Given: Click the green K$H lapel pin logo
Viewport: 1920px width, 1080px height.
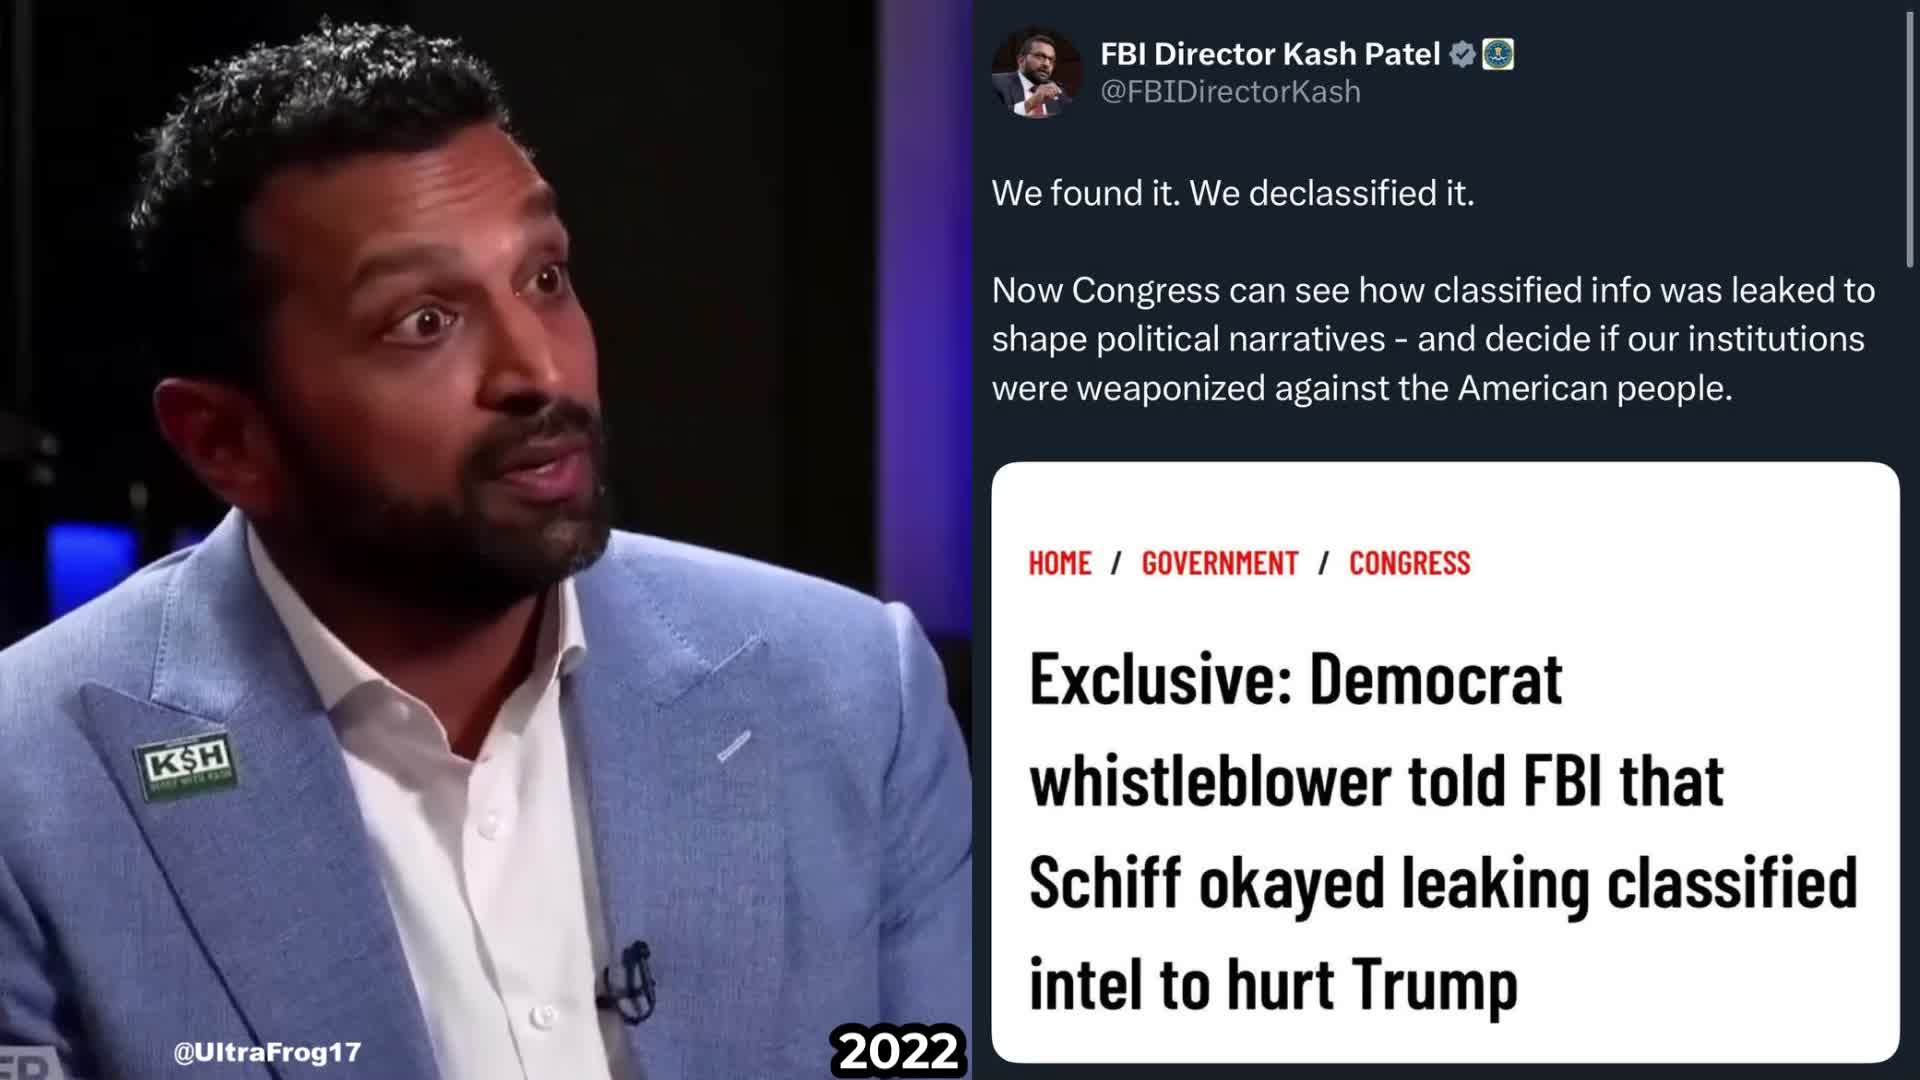Looking at the screenshot, I should tap(185, 768).
